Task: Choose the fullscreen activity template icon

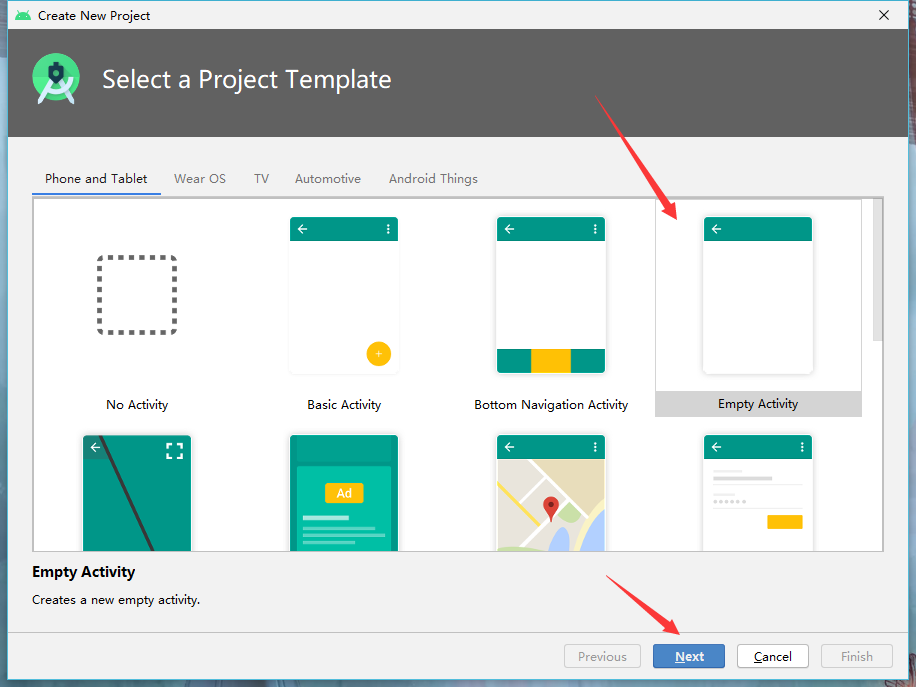Action: (x=137, y=492)
